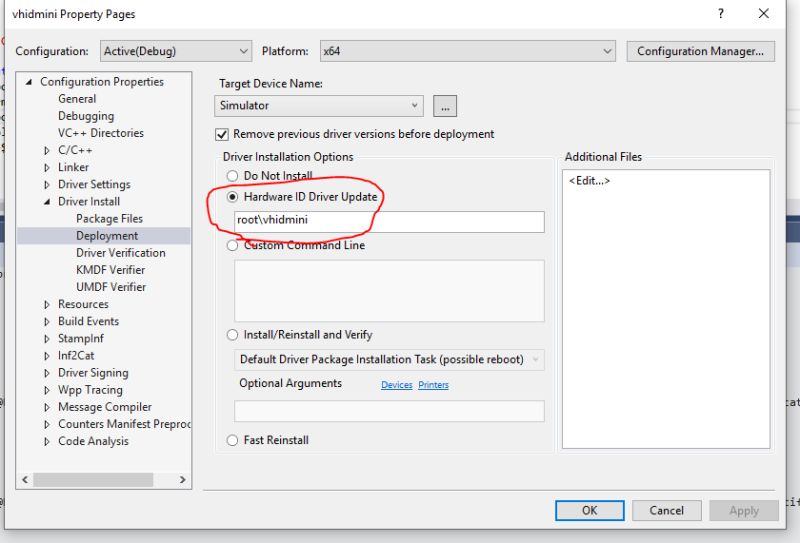This screenshot has height=543, width=800.
Task: Click tree scrollbar right arrow
Action: tap(183, 480)
